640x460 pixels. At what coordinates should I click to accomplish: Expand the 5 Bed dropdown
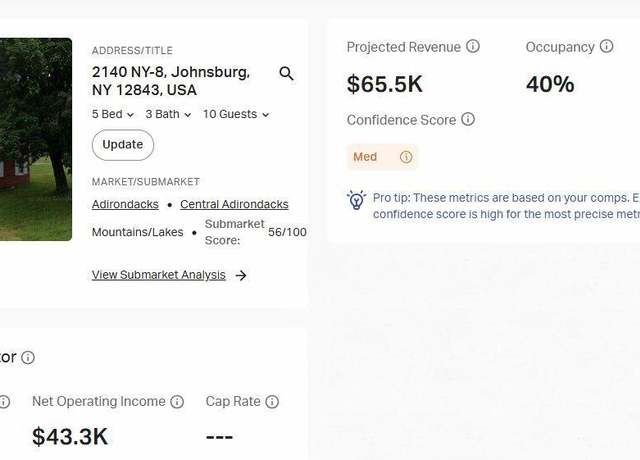[113, 114]
